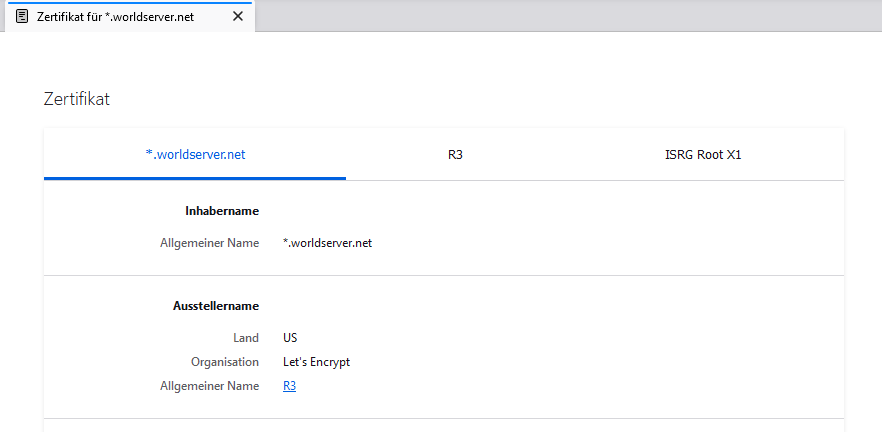This screenshot has width=882, height=432.
Task: Click the divider line above the Ausstellername section
Action: [444, 275]
